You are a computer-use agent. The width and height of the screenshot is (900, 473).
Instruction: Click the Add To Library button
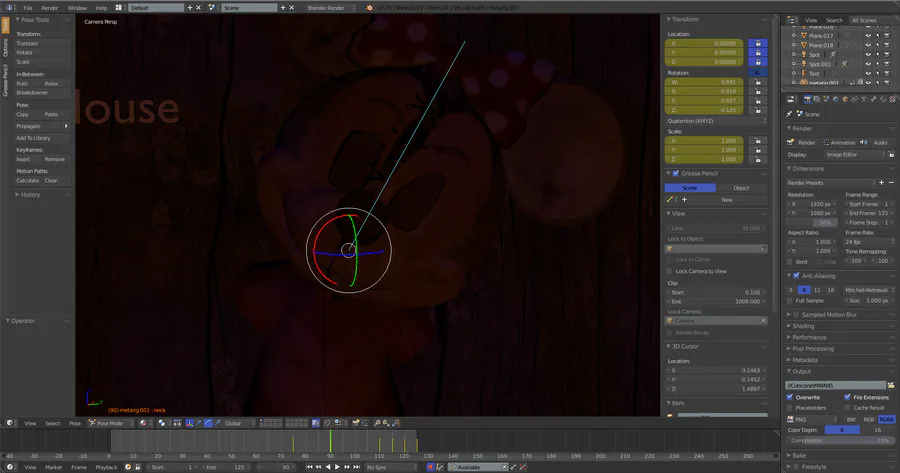[x=42, y=138]
